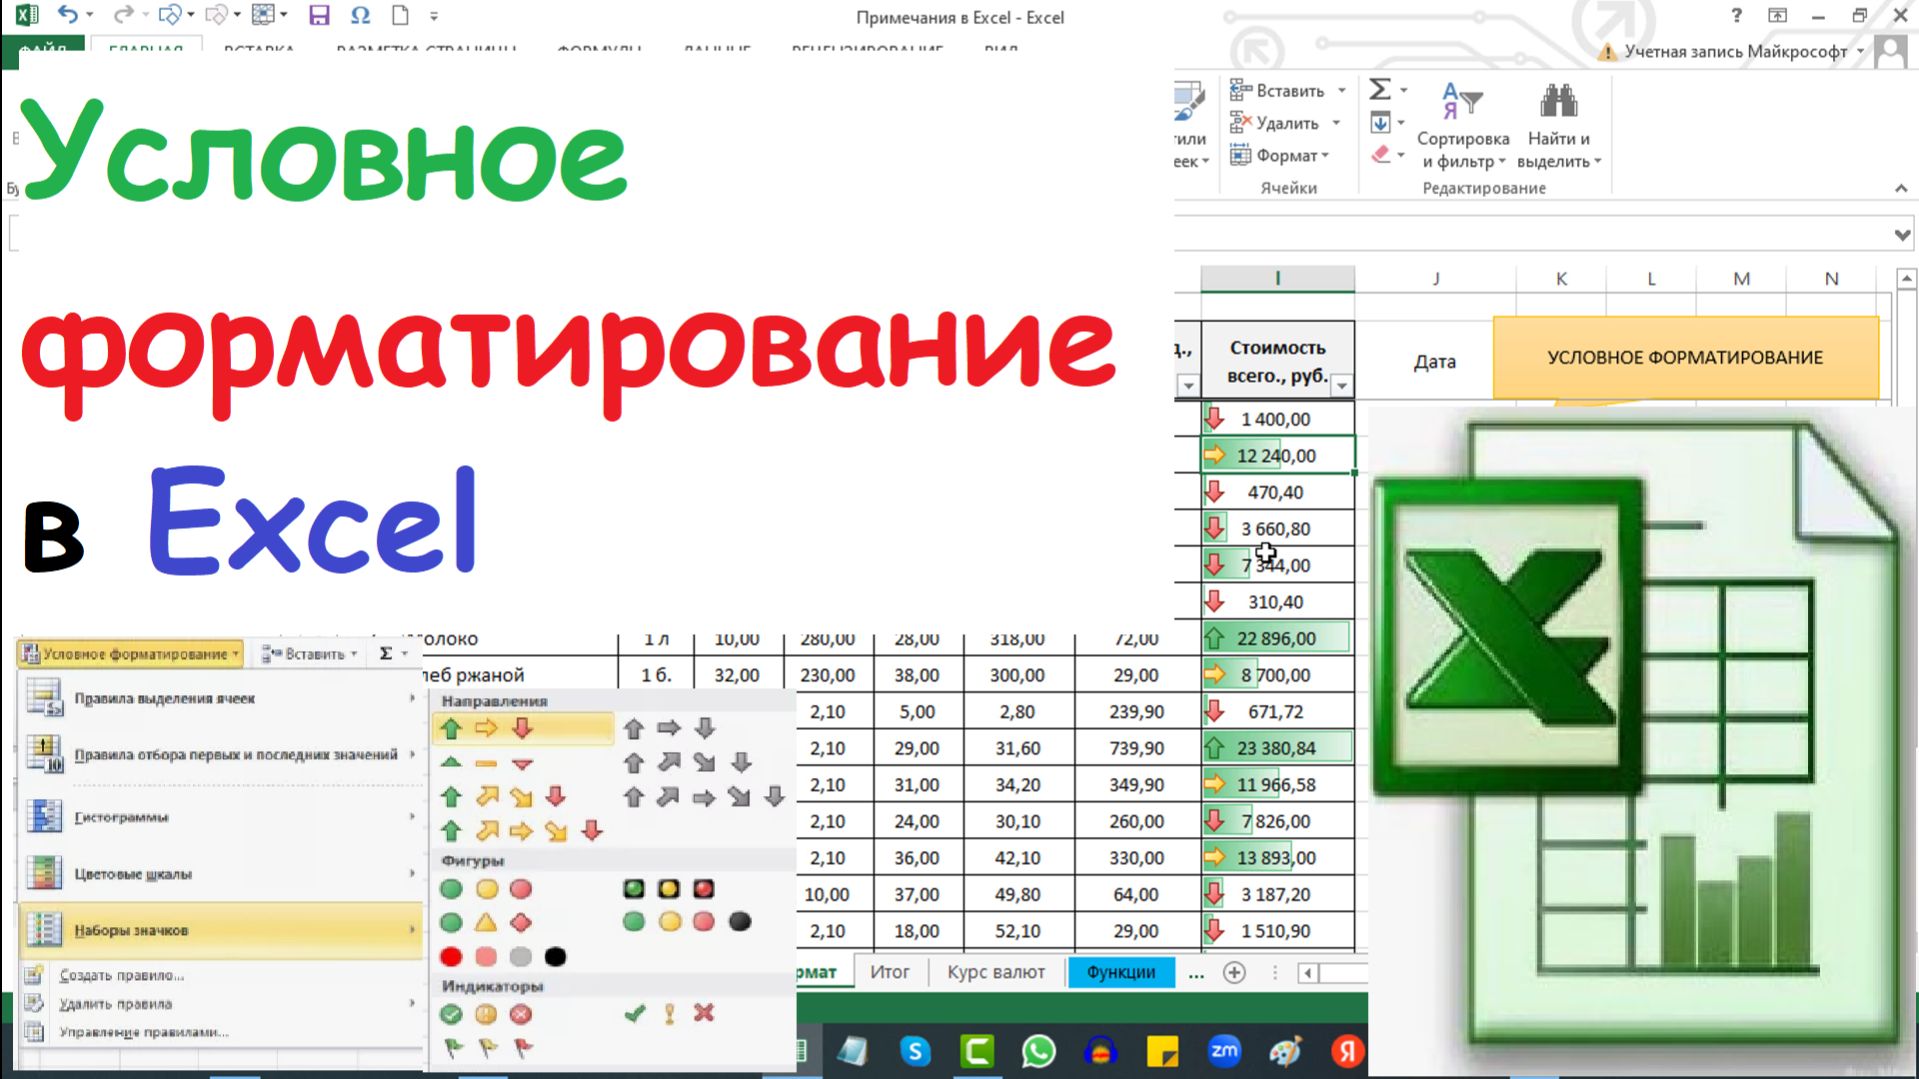Open the Гистограммы submenu
This screenshot has width=1919, height=1079.
220,818
